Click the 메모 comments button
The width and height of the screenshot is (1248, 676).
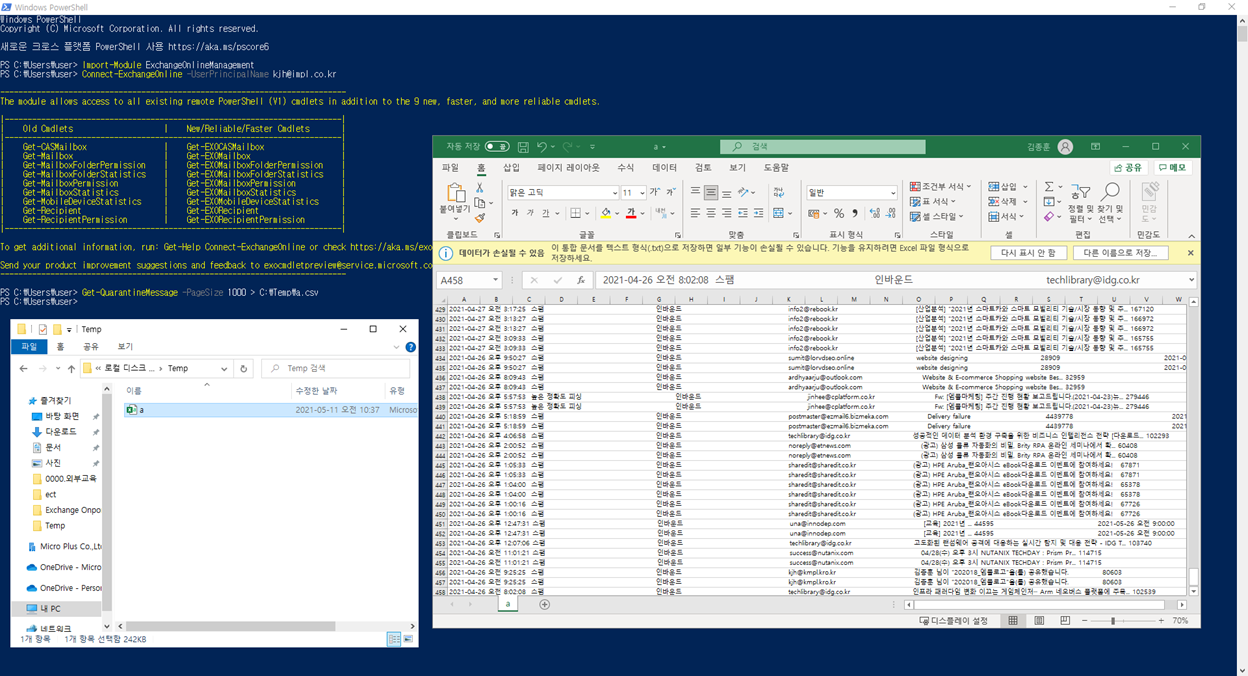1173,168
